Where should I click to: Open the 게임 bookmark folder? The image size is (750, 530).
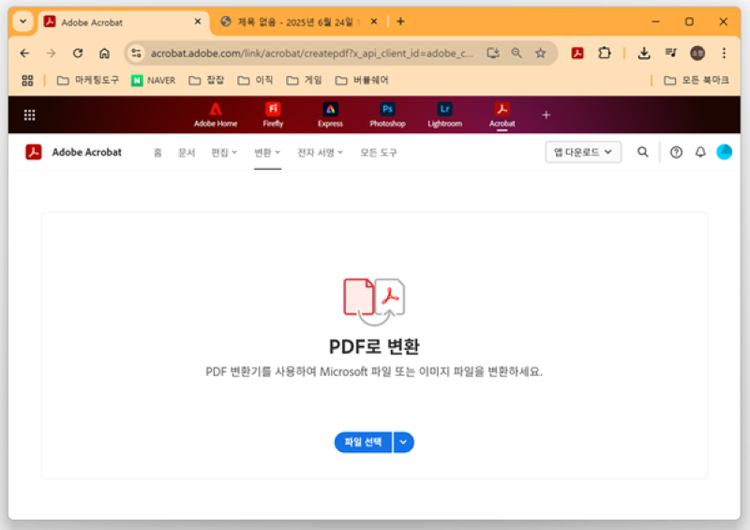tap(304, 80)
